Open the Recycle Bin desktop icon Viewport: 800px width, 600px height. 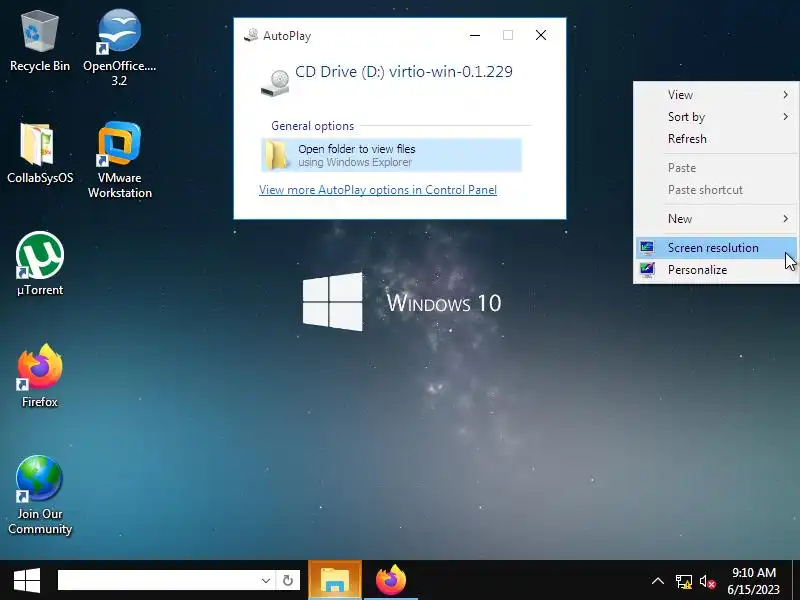tap(40, 42)
